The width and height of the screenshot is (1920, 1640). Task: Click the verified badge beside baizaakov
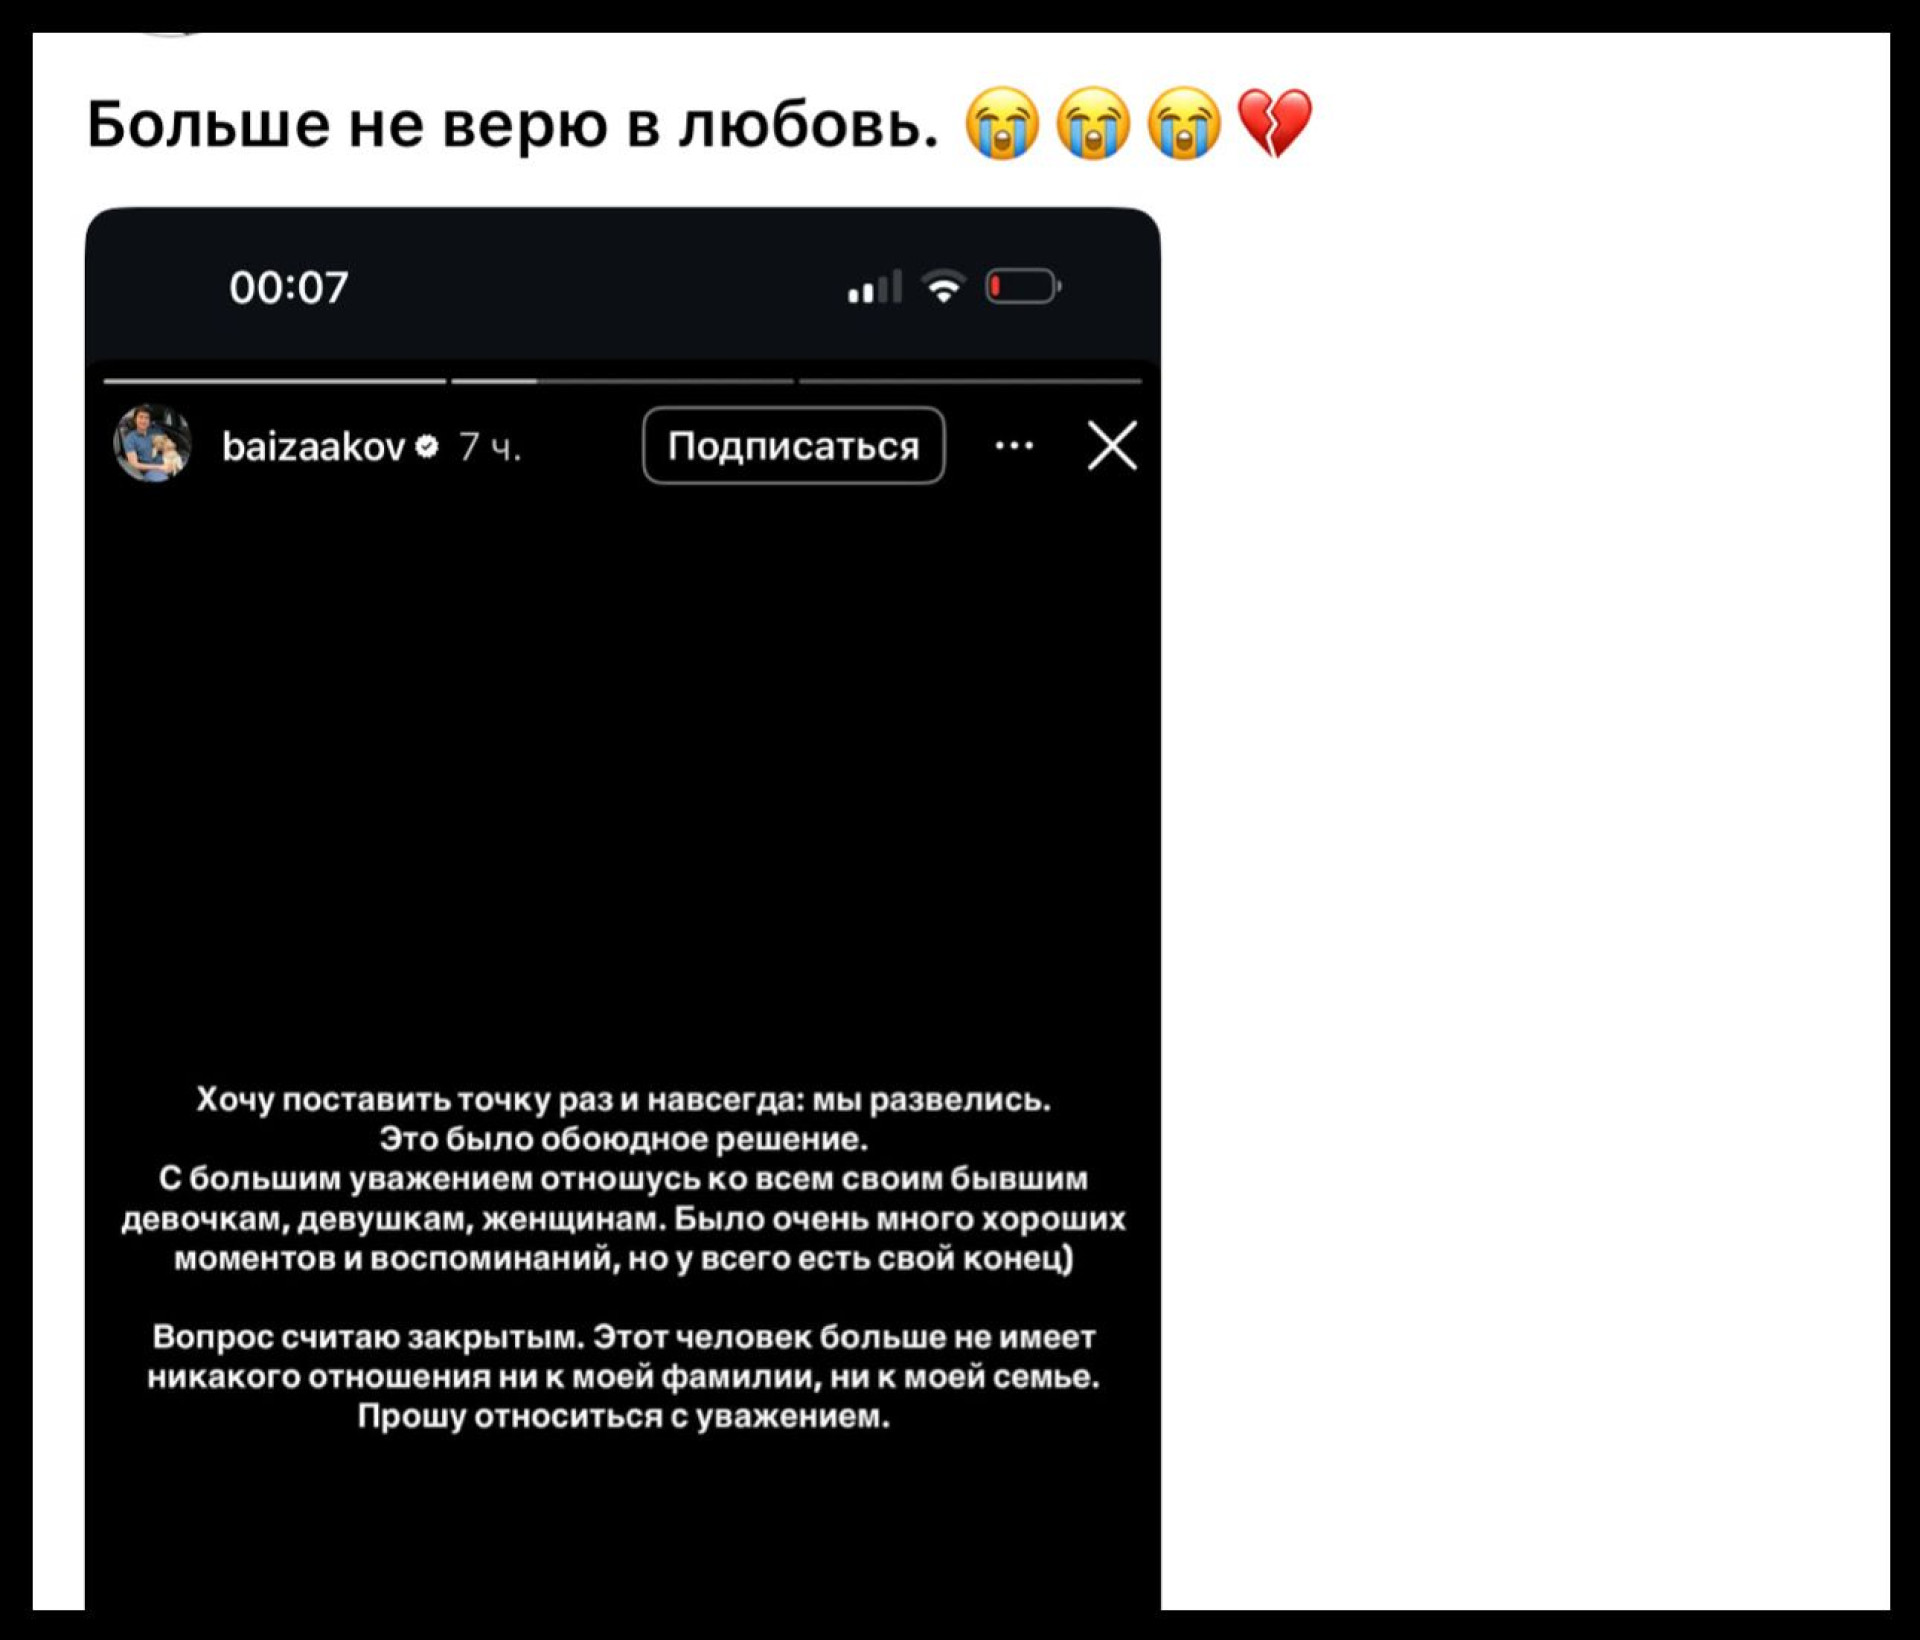pyautogui.click(x=427, y=446)
